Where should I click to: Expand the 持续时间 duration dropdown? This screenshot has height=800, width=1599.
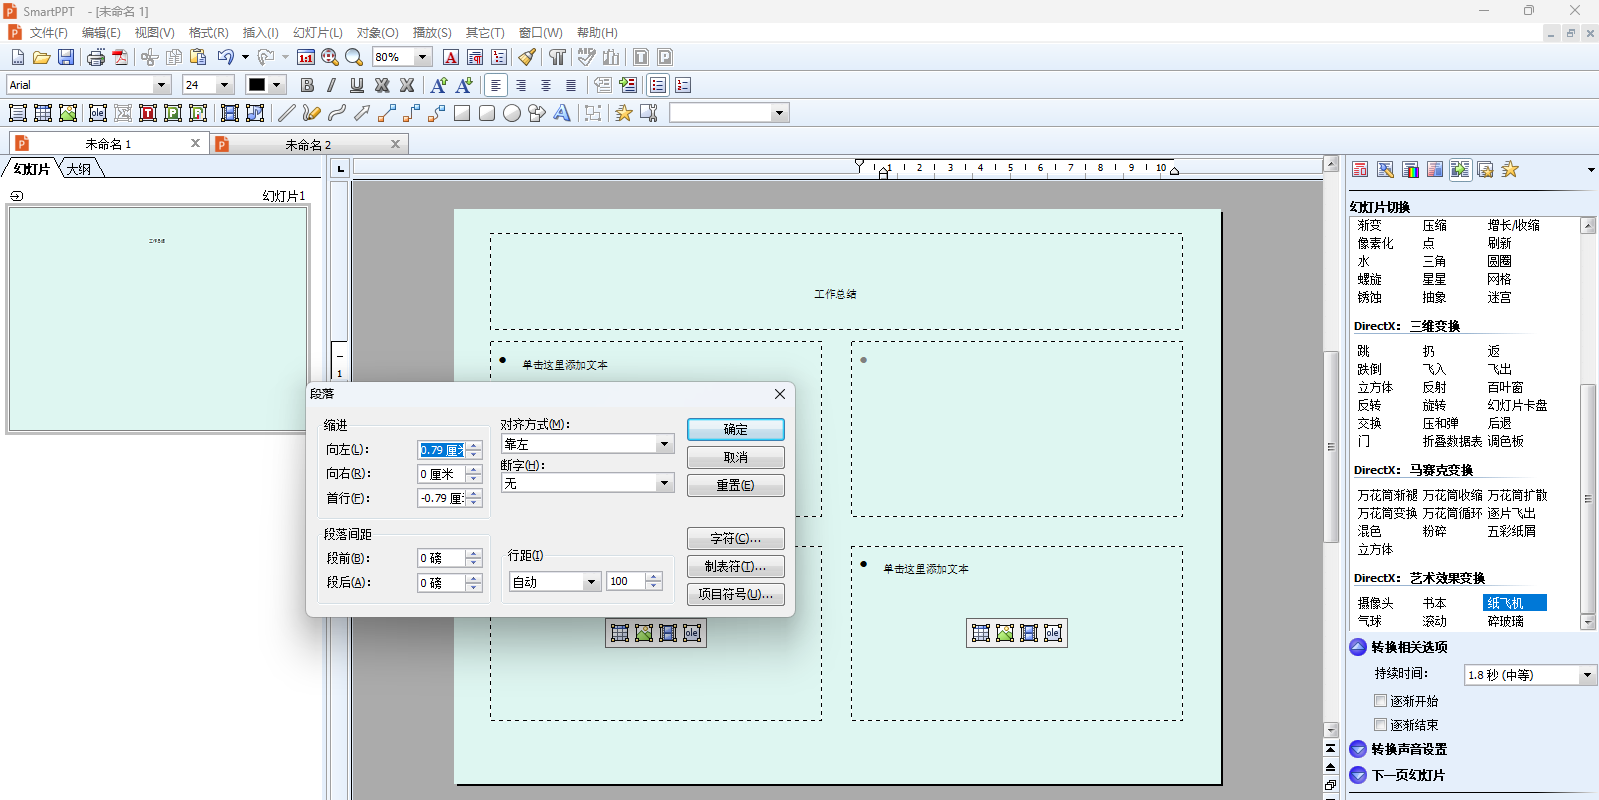[x=1586, y=675]
